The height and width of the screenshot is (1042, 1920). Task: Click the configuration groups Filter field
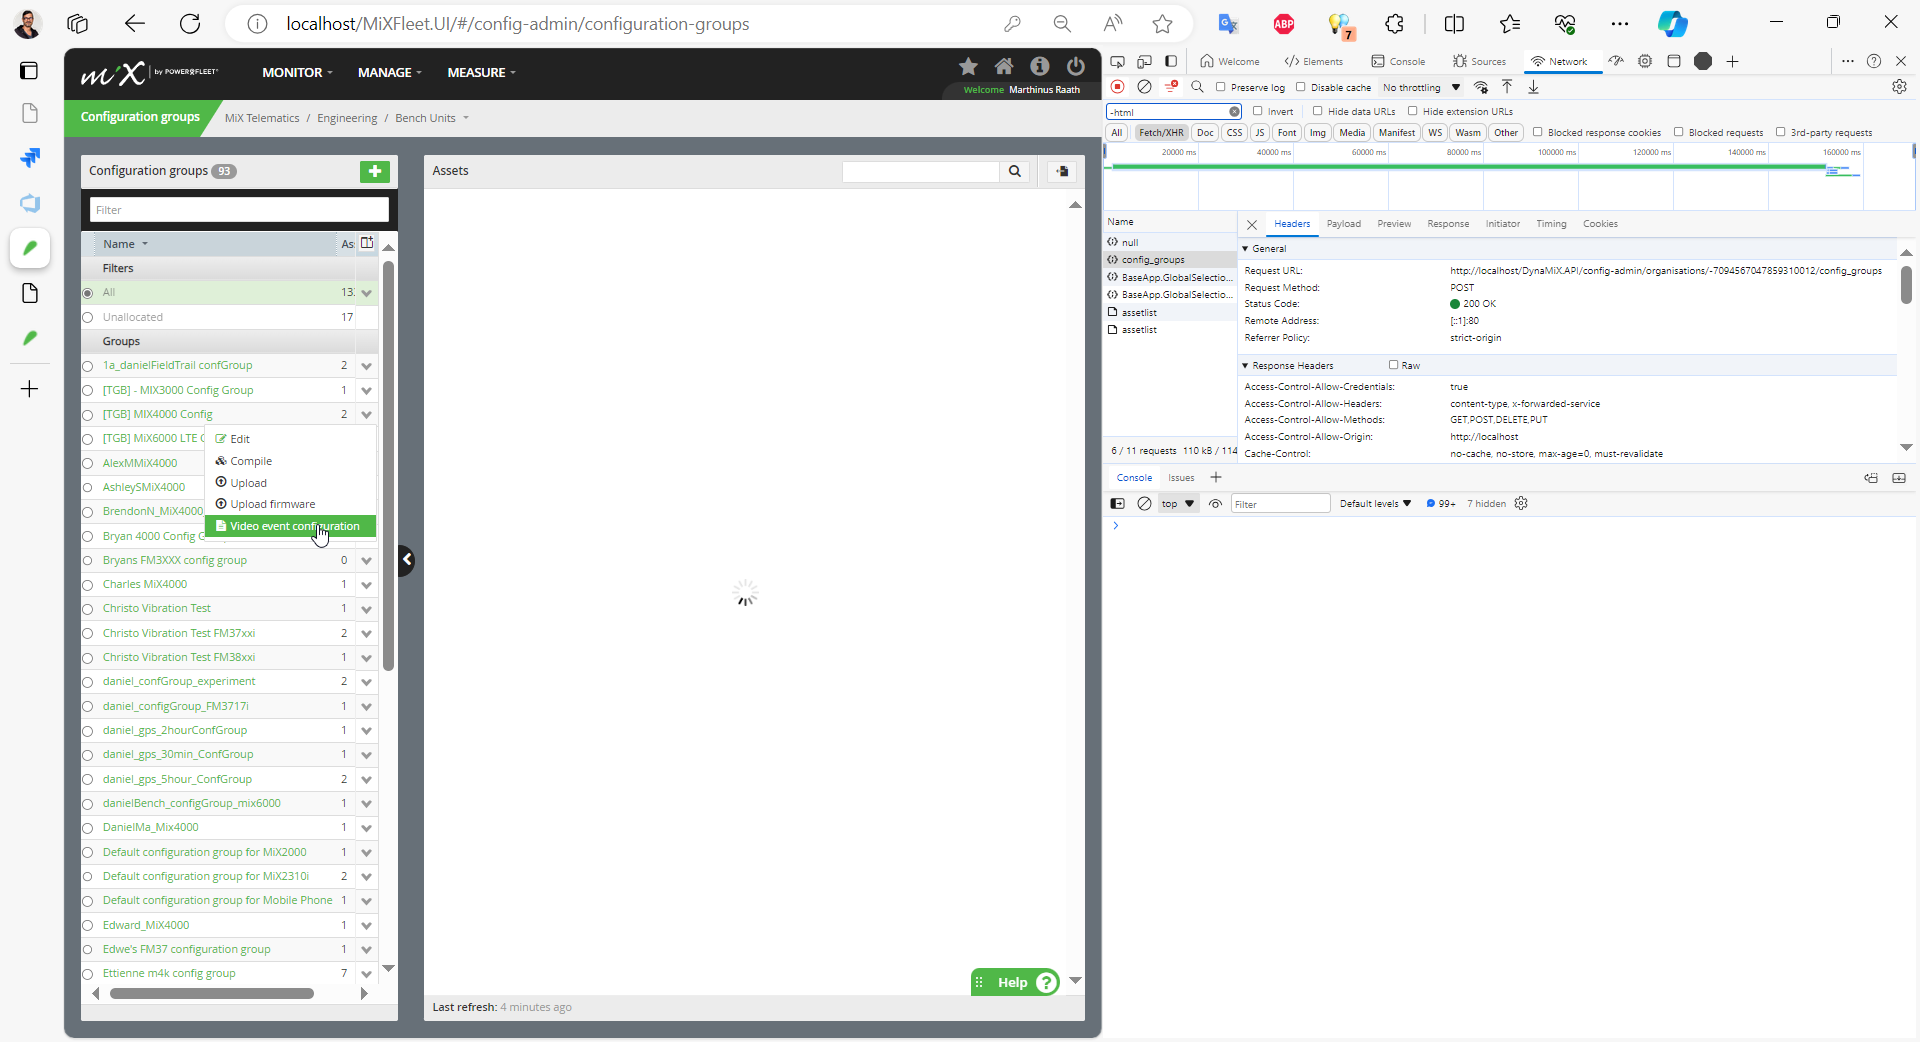pyautogui.click(x=239, y=210)
